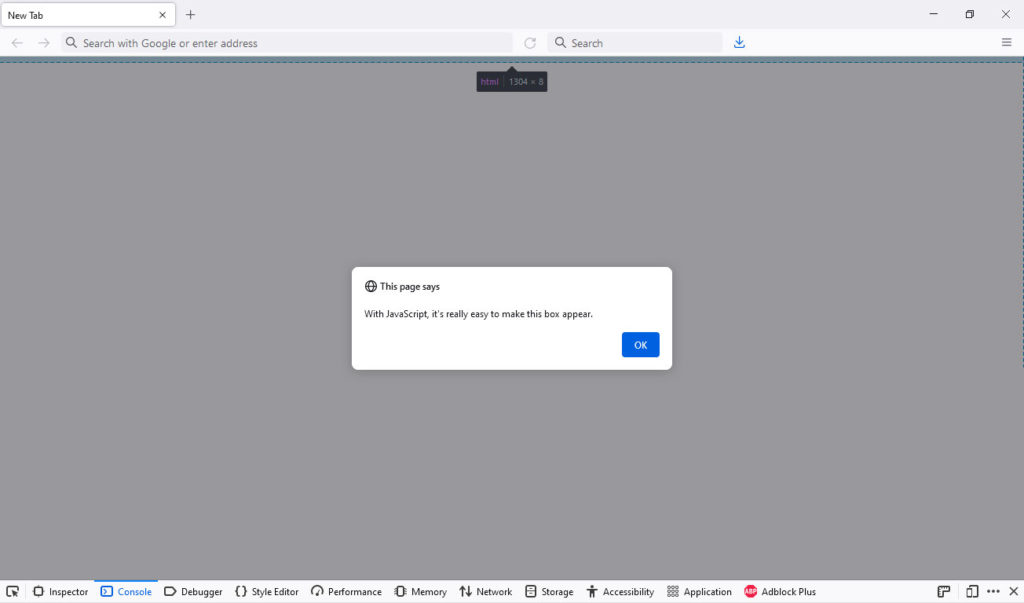Screen dimensions: 1024x603
Task: Click the address bar field
Action: click(x=287, y=43)
